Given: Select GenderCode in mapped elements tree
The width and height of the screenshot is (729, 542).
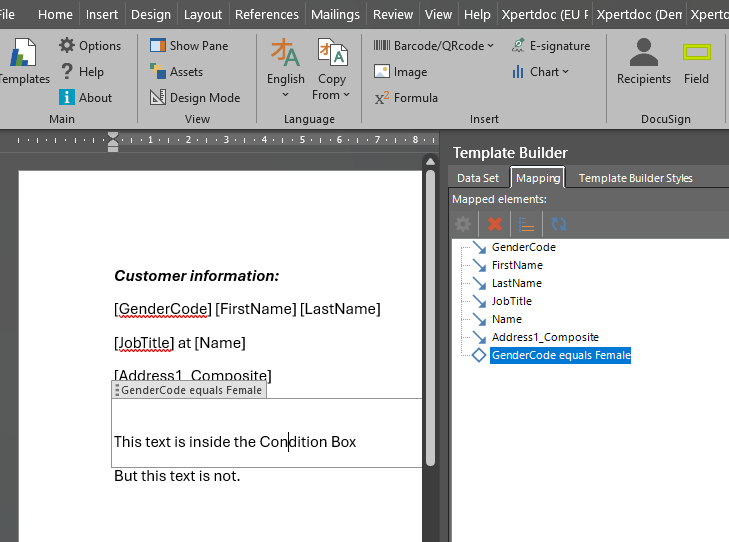Looking at the screenshot, I should [x=524, y=247].
